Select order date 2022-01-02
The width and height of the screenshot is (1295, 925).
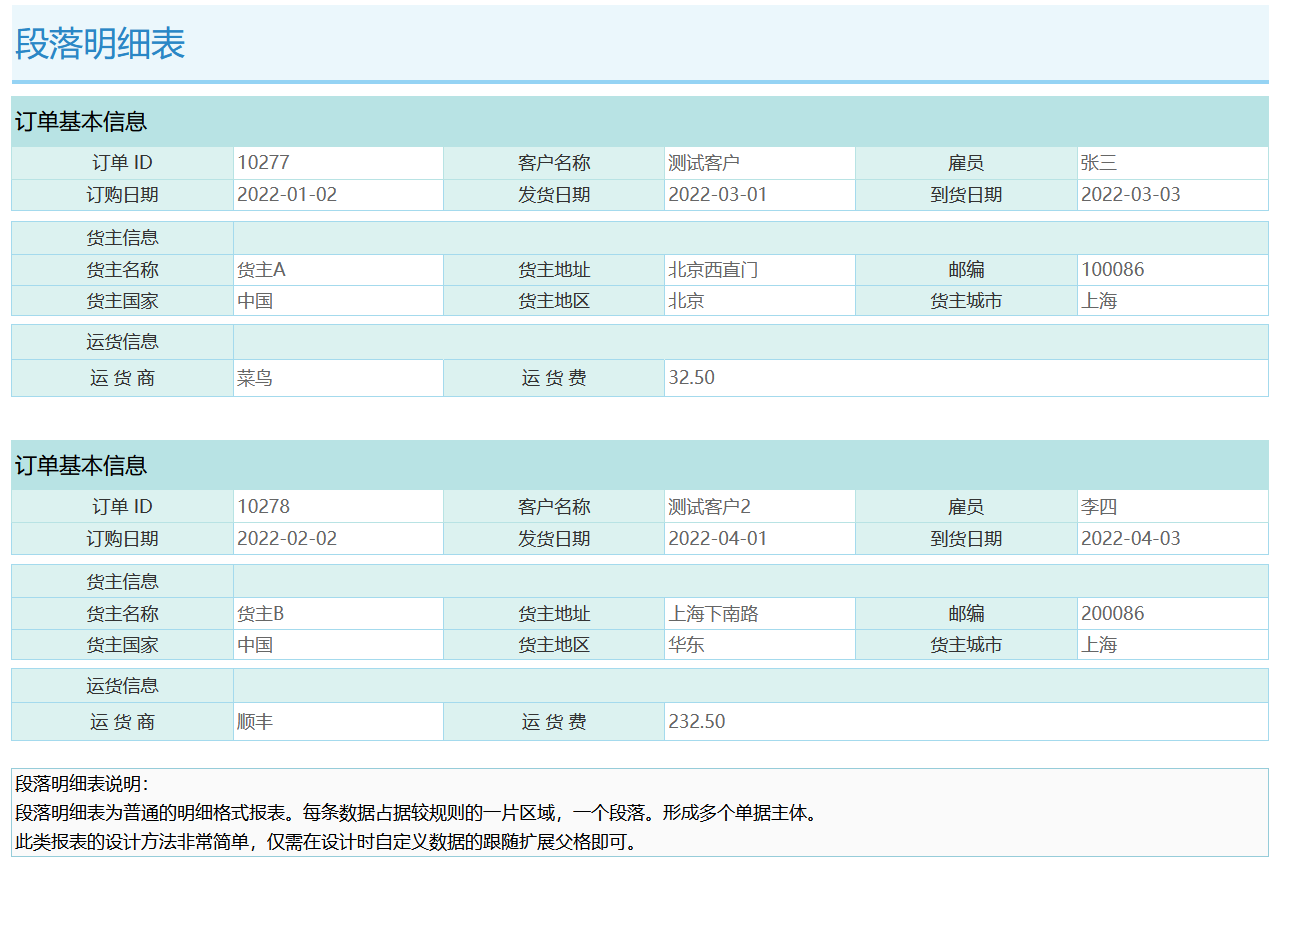287,194
